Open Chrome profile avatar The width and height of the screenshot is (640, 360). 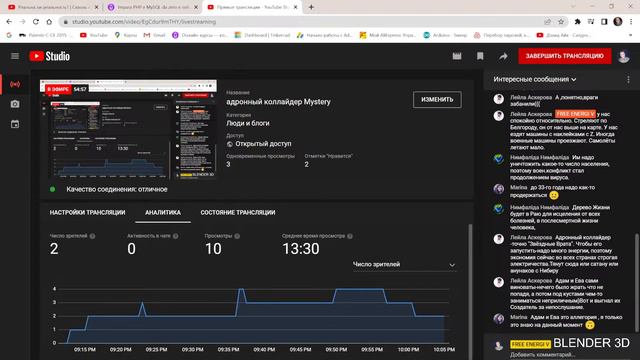618,22
